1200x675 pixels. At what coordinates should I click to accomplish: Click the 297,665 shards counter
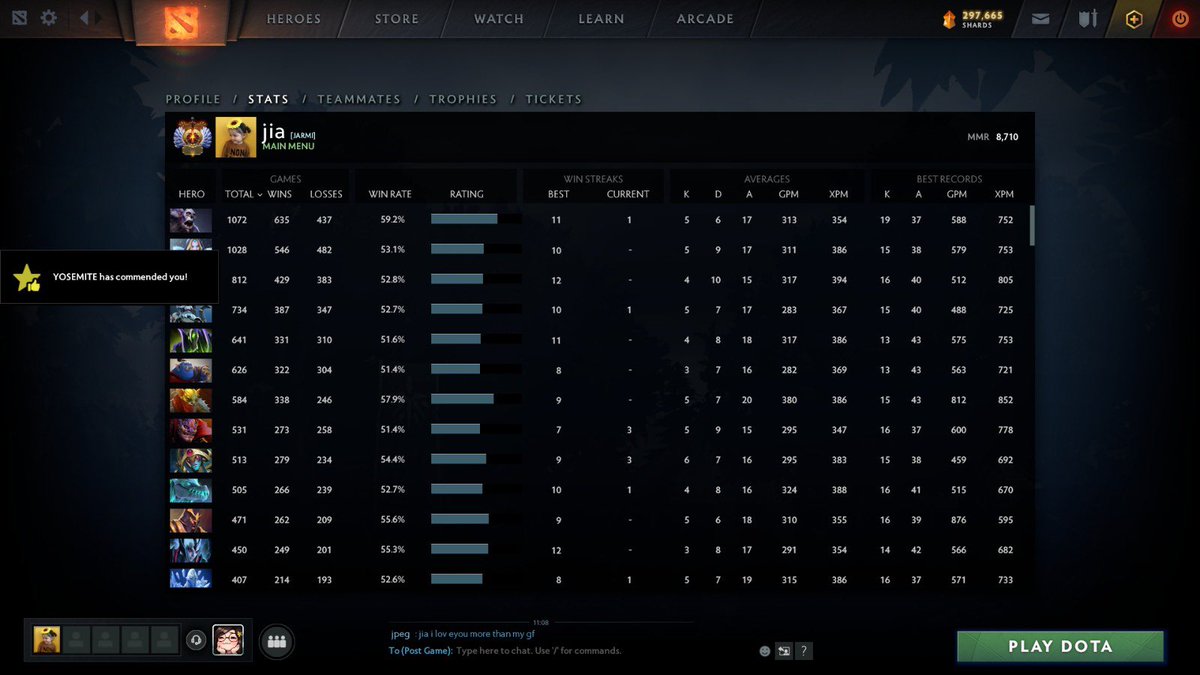pyautogui.click(x=973, y=19)
